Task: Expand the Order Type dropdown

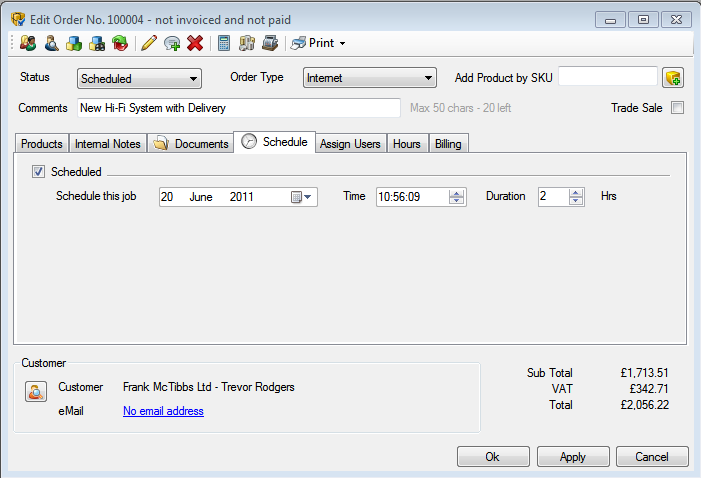Action: click(x=369, y=78)
